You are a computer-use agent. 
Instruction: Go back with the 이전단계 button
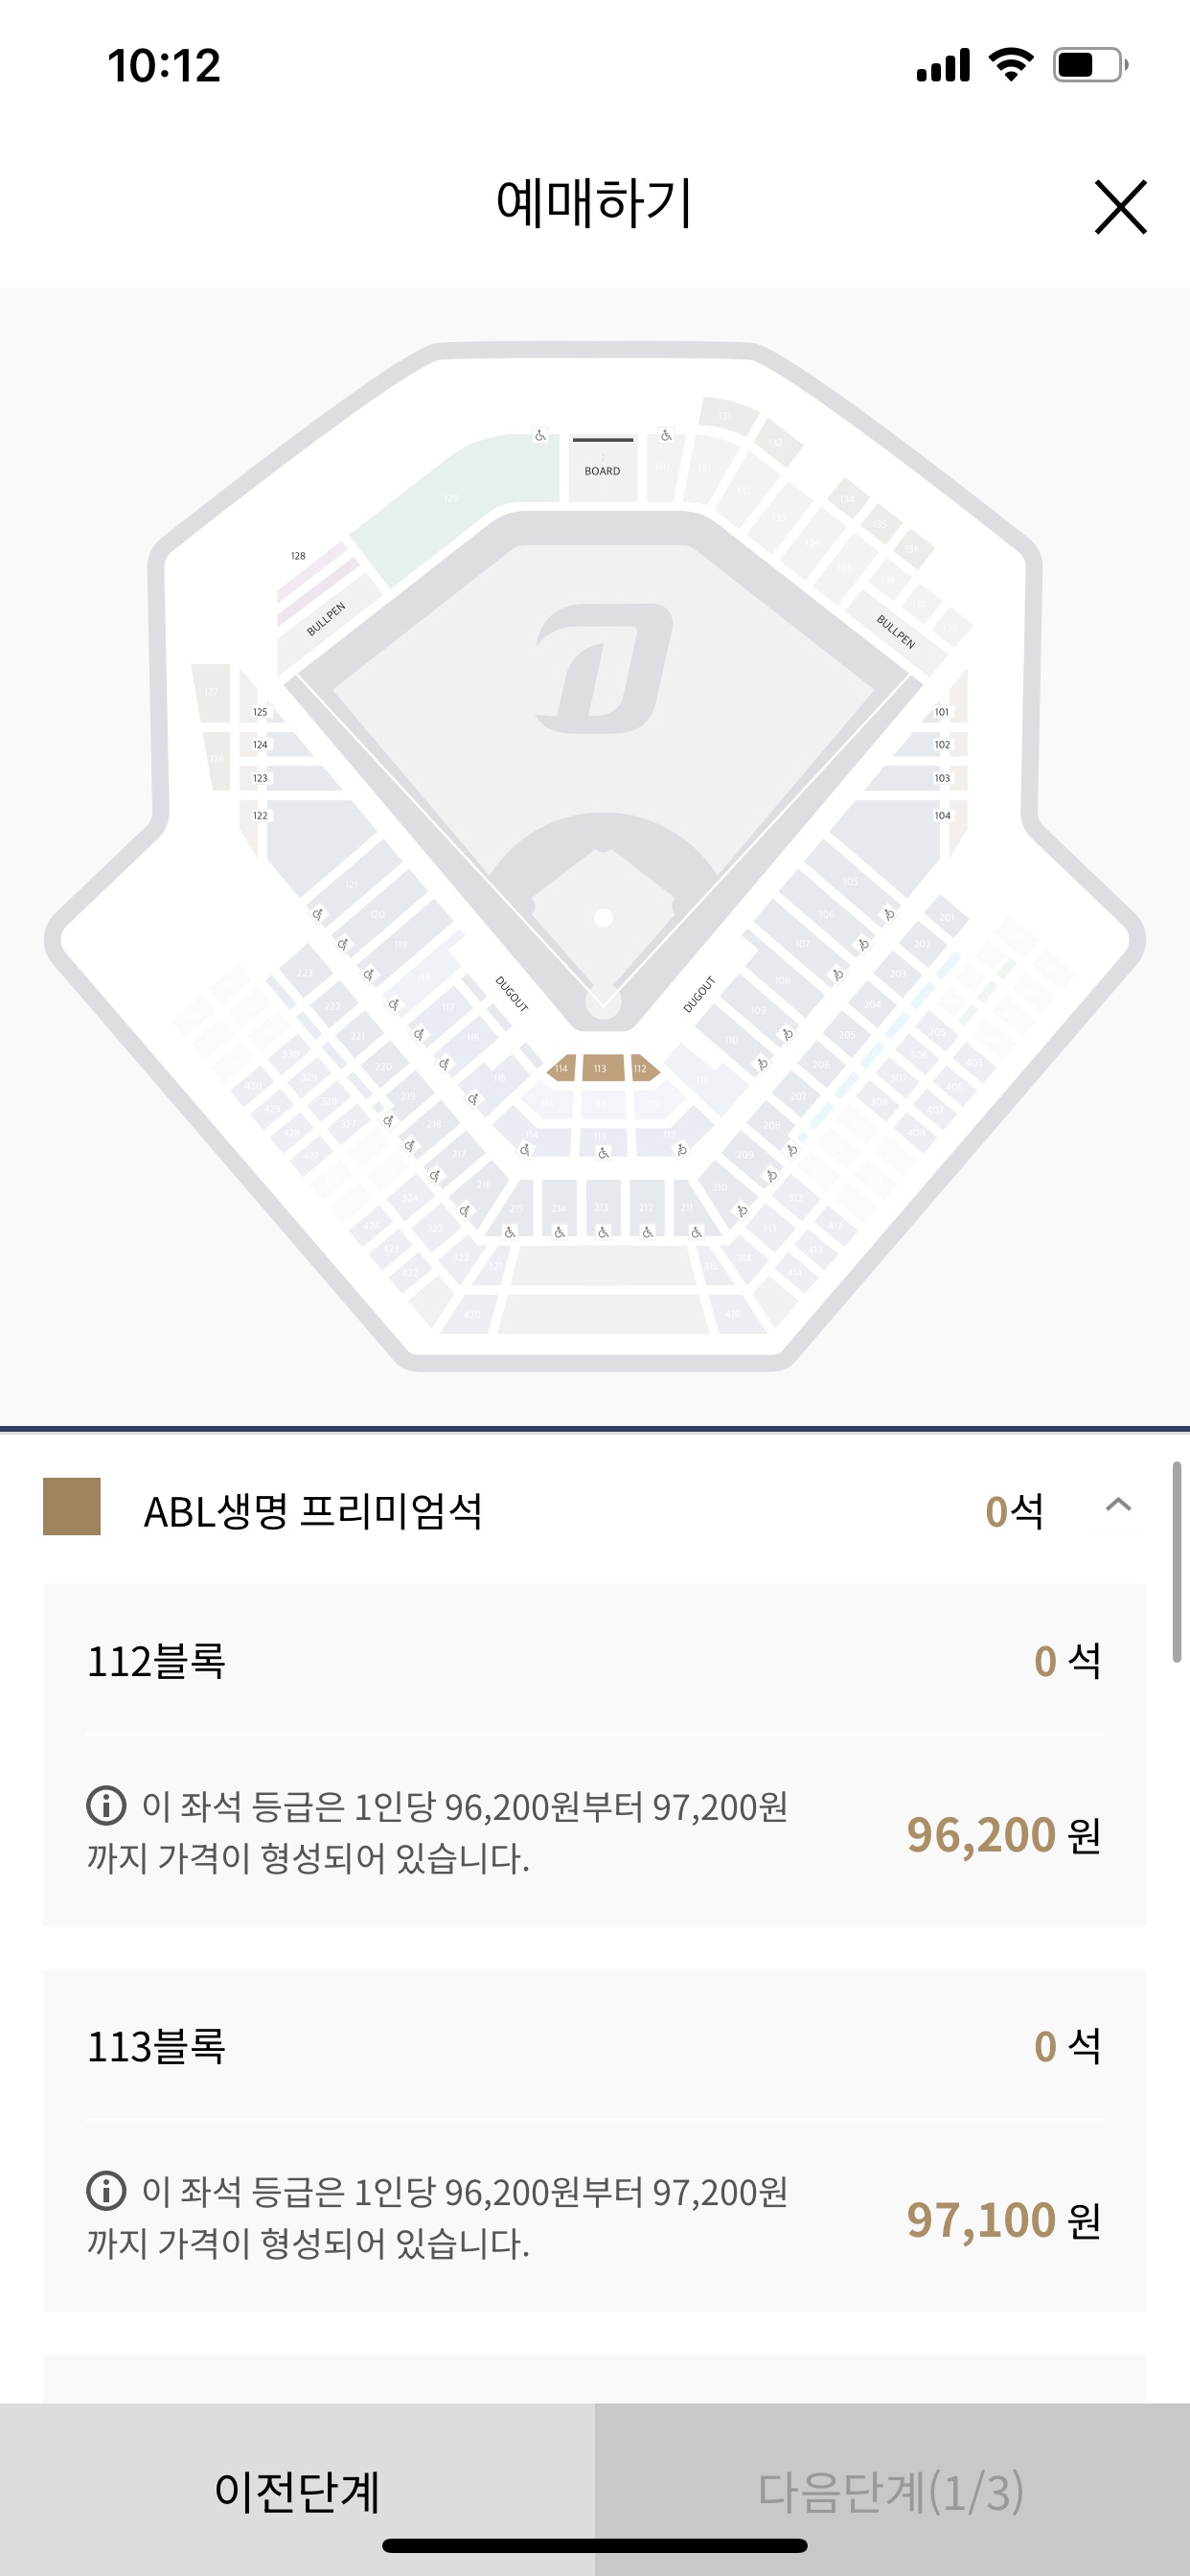[x=297, y=2490]
